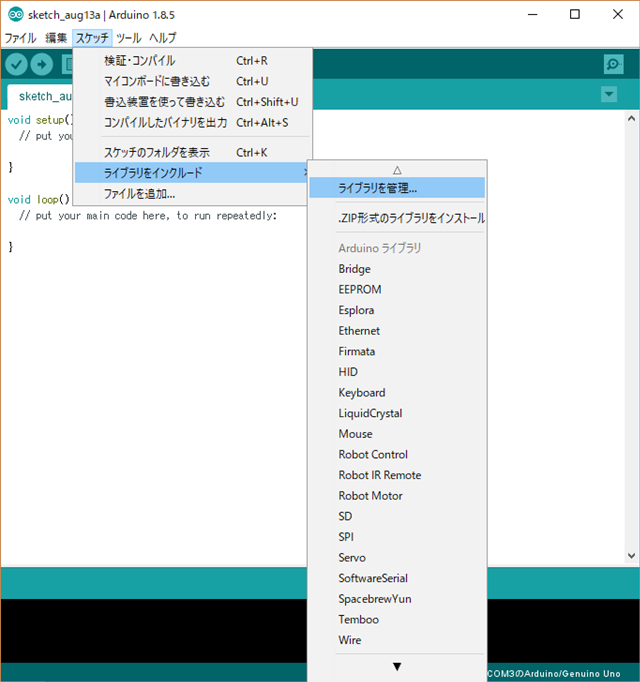Viewport: 640px width, 682px height.
Task: Click the Arduino logo in title bar
Action: (x=16, y=14)
